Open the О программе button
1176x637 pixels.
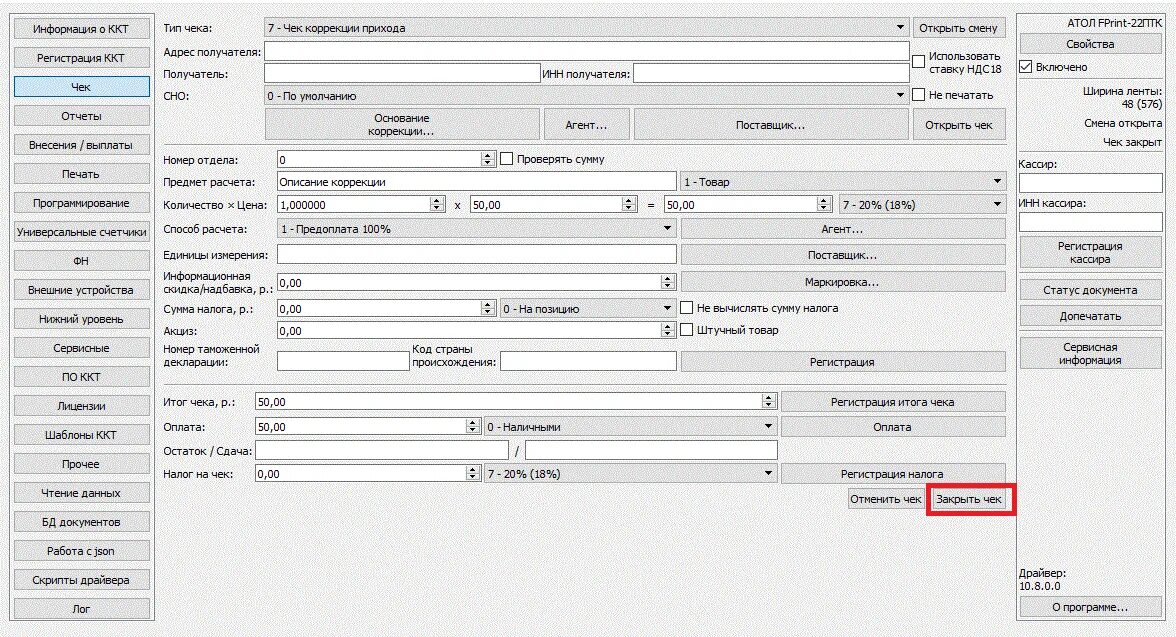(1090, 606)
